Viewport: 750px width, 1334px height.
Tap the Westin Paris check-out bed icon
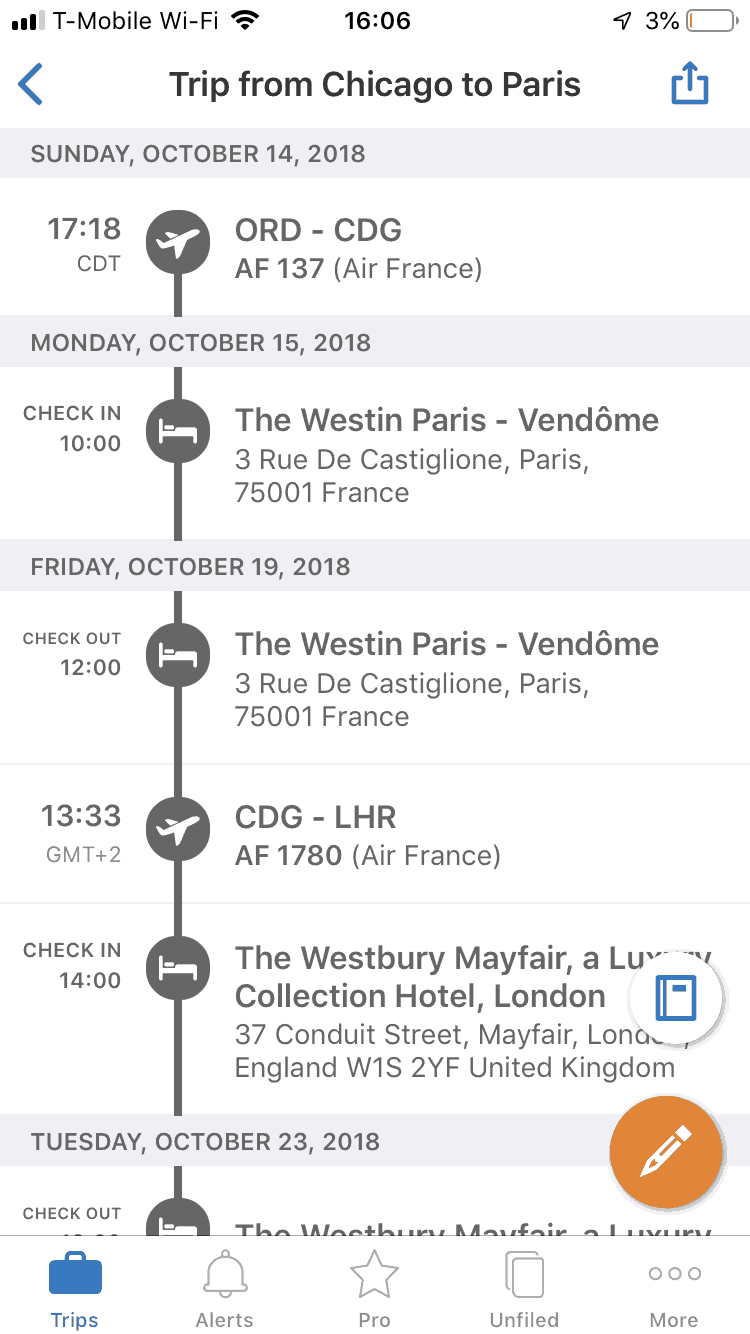[x=178, y=655]
